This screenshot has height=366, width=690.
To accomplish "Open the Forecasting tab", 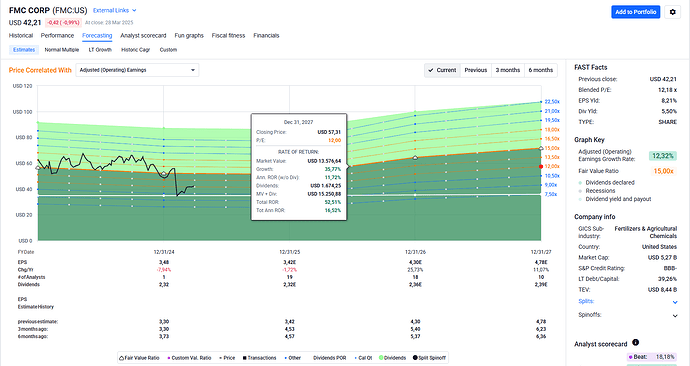I will (x=97, y=36).
